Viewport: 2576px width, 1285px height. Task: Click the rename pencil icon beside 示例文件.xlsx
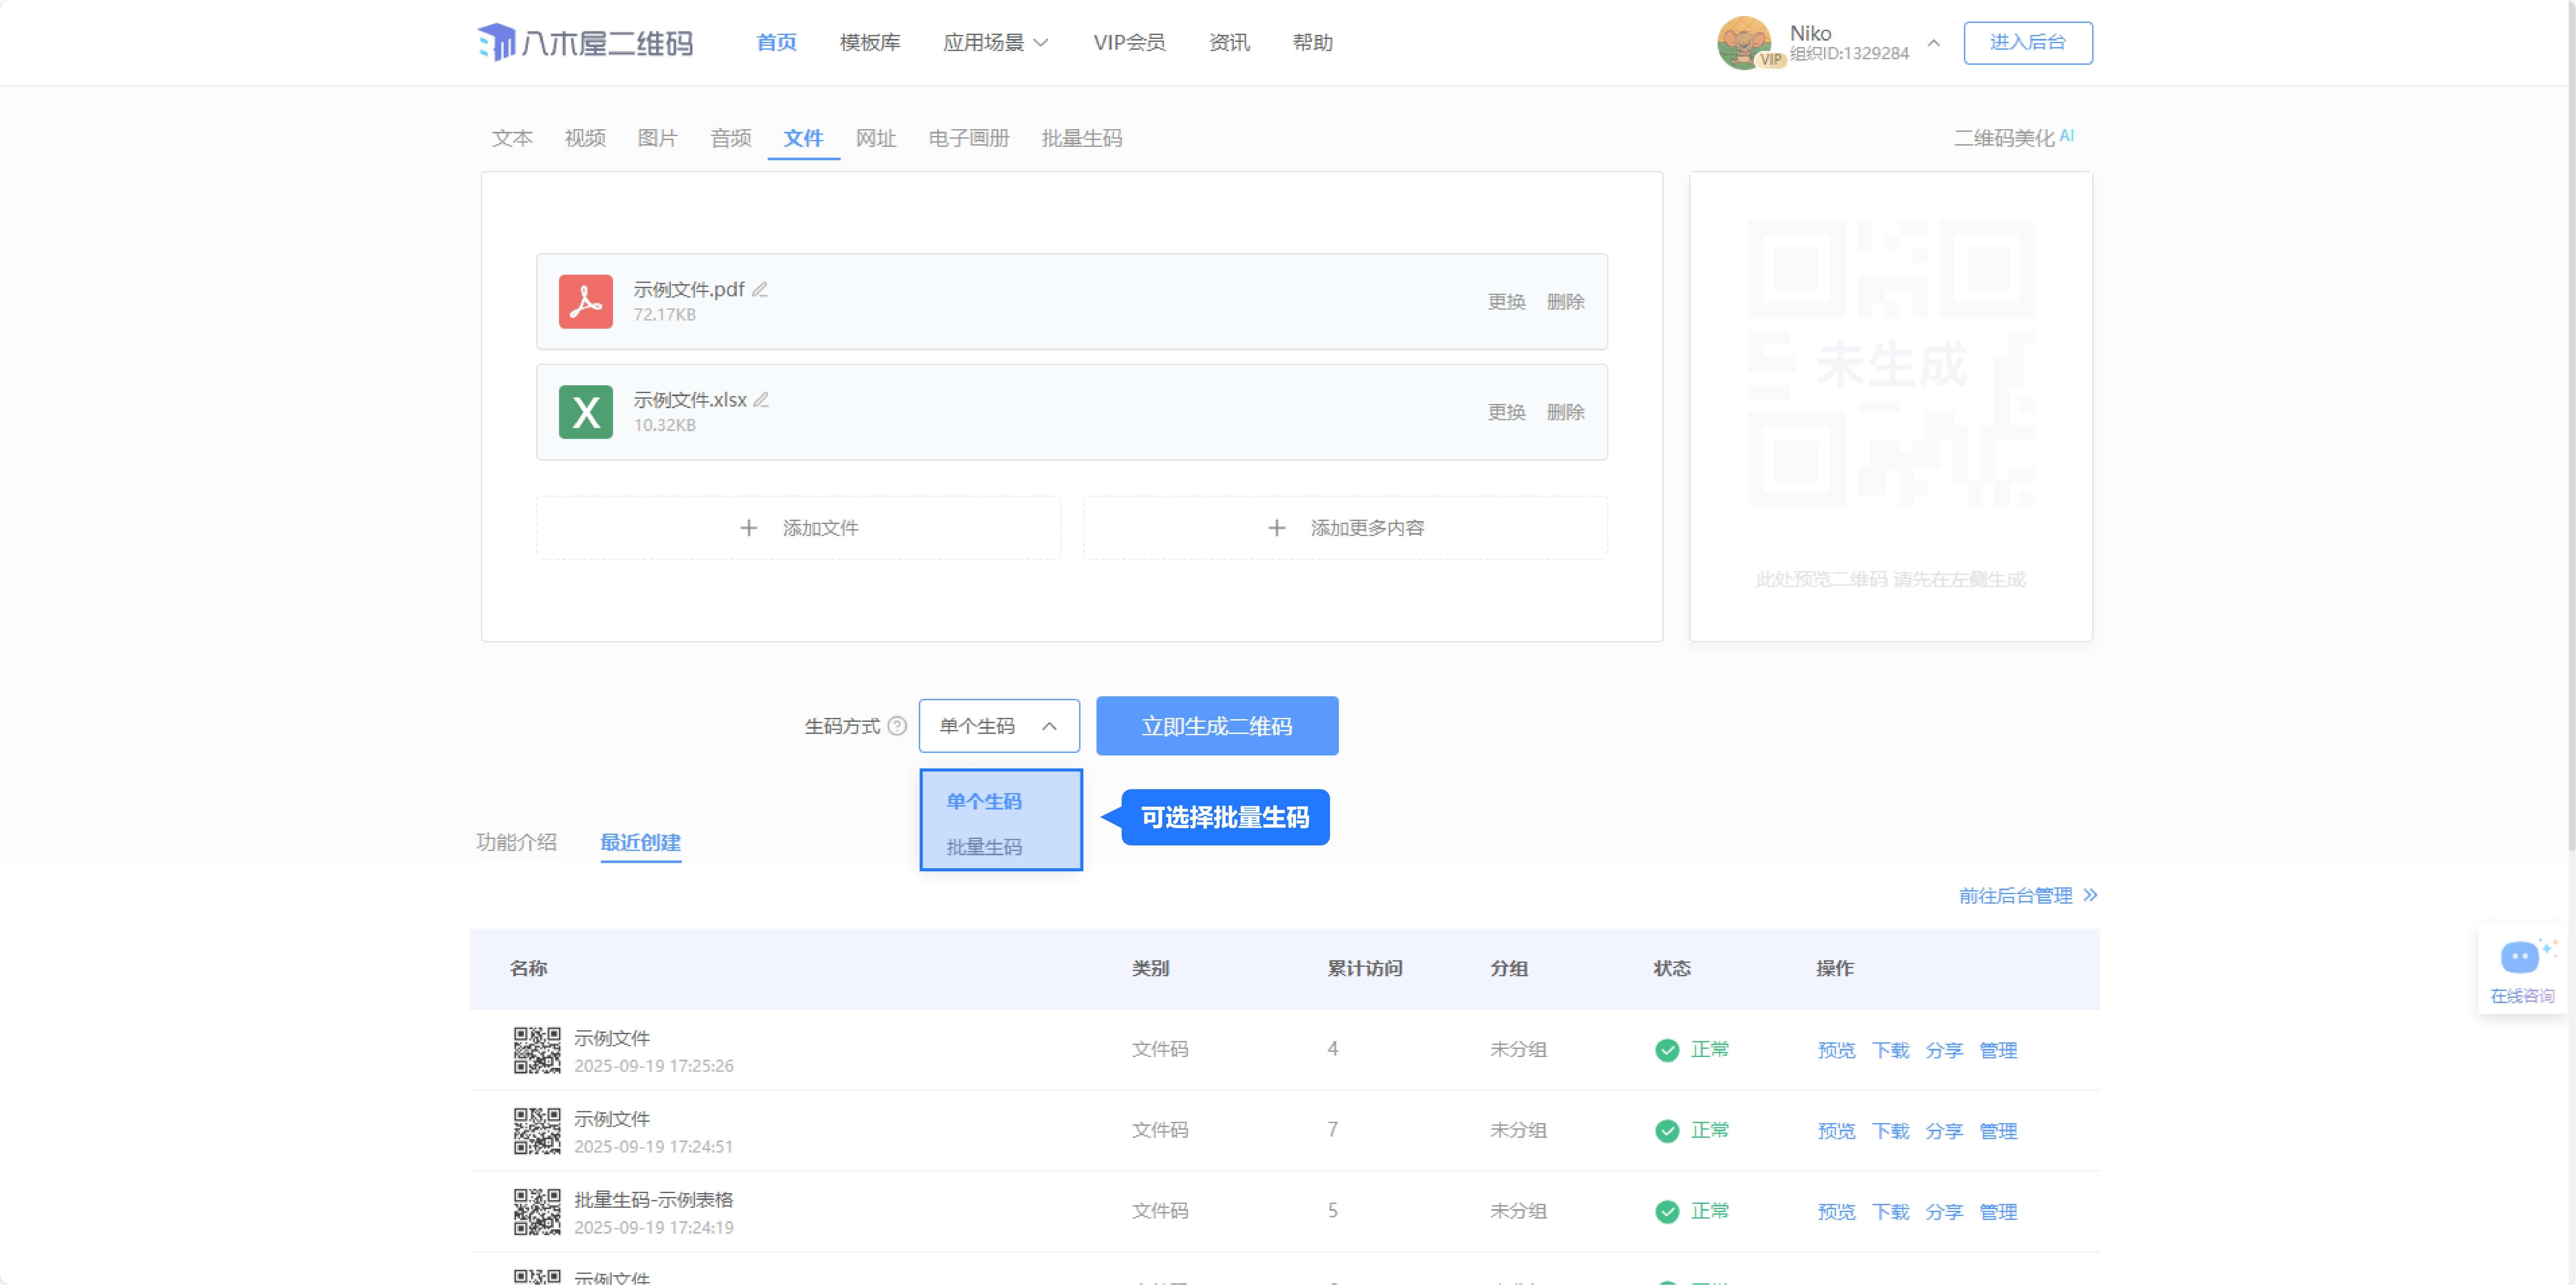[x=761, y=400]
